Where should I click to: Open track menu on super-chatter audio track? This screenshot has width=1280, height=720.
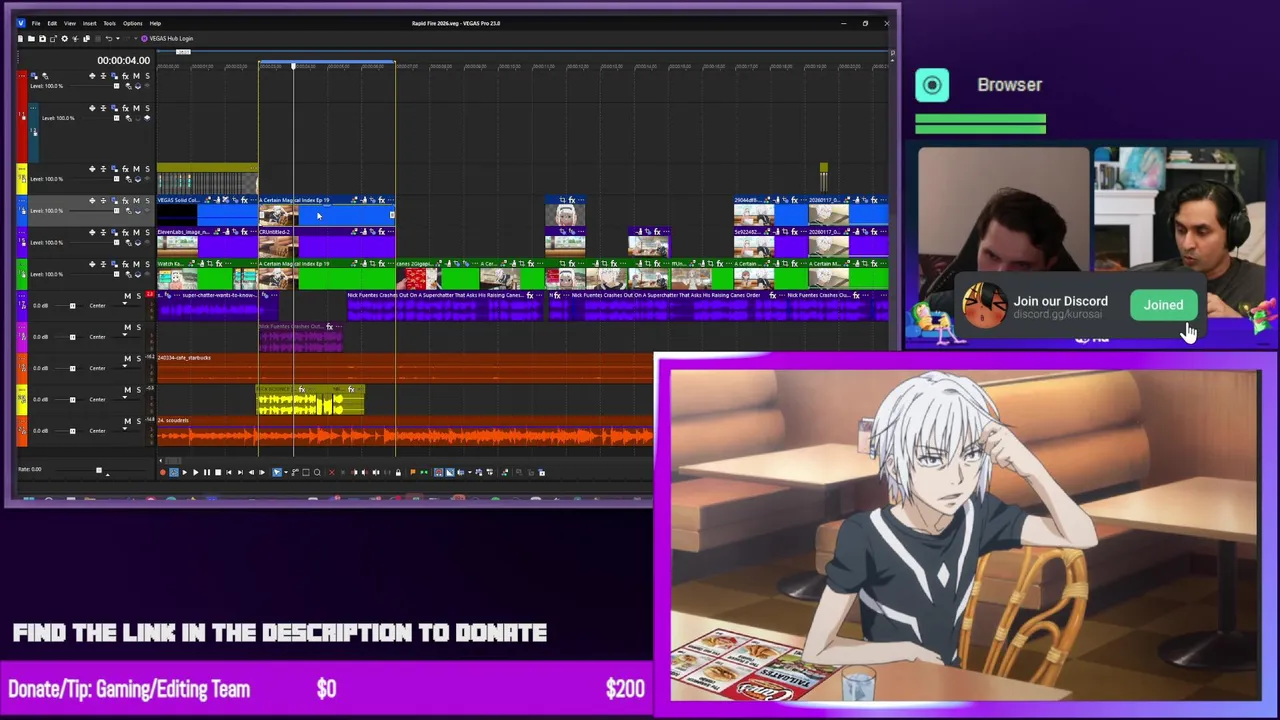[x=22, y=295]
